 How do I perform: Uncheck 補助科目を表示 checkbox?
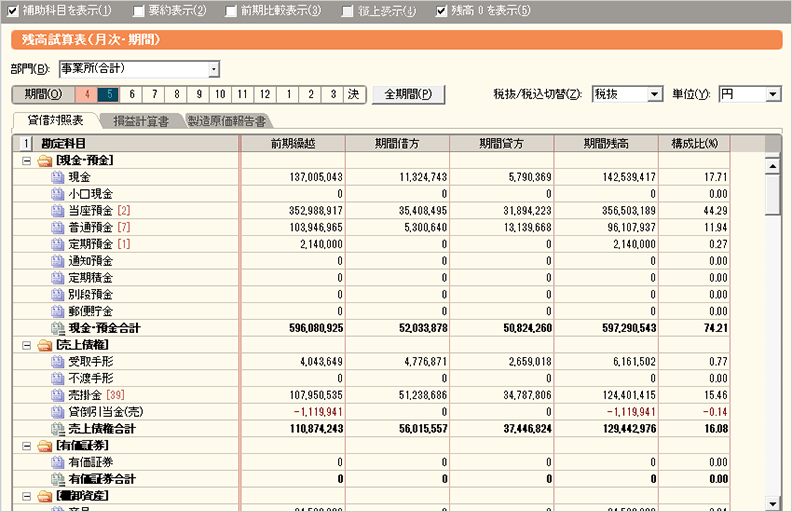[x=12, y=11]
